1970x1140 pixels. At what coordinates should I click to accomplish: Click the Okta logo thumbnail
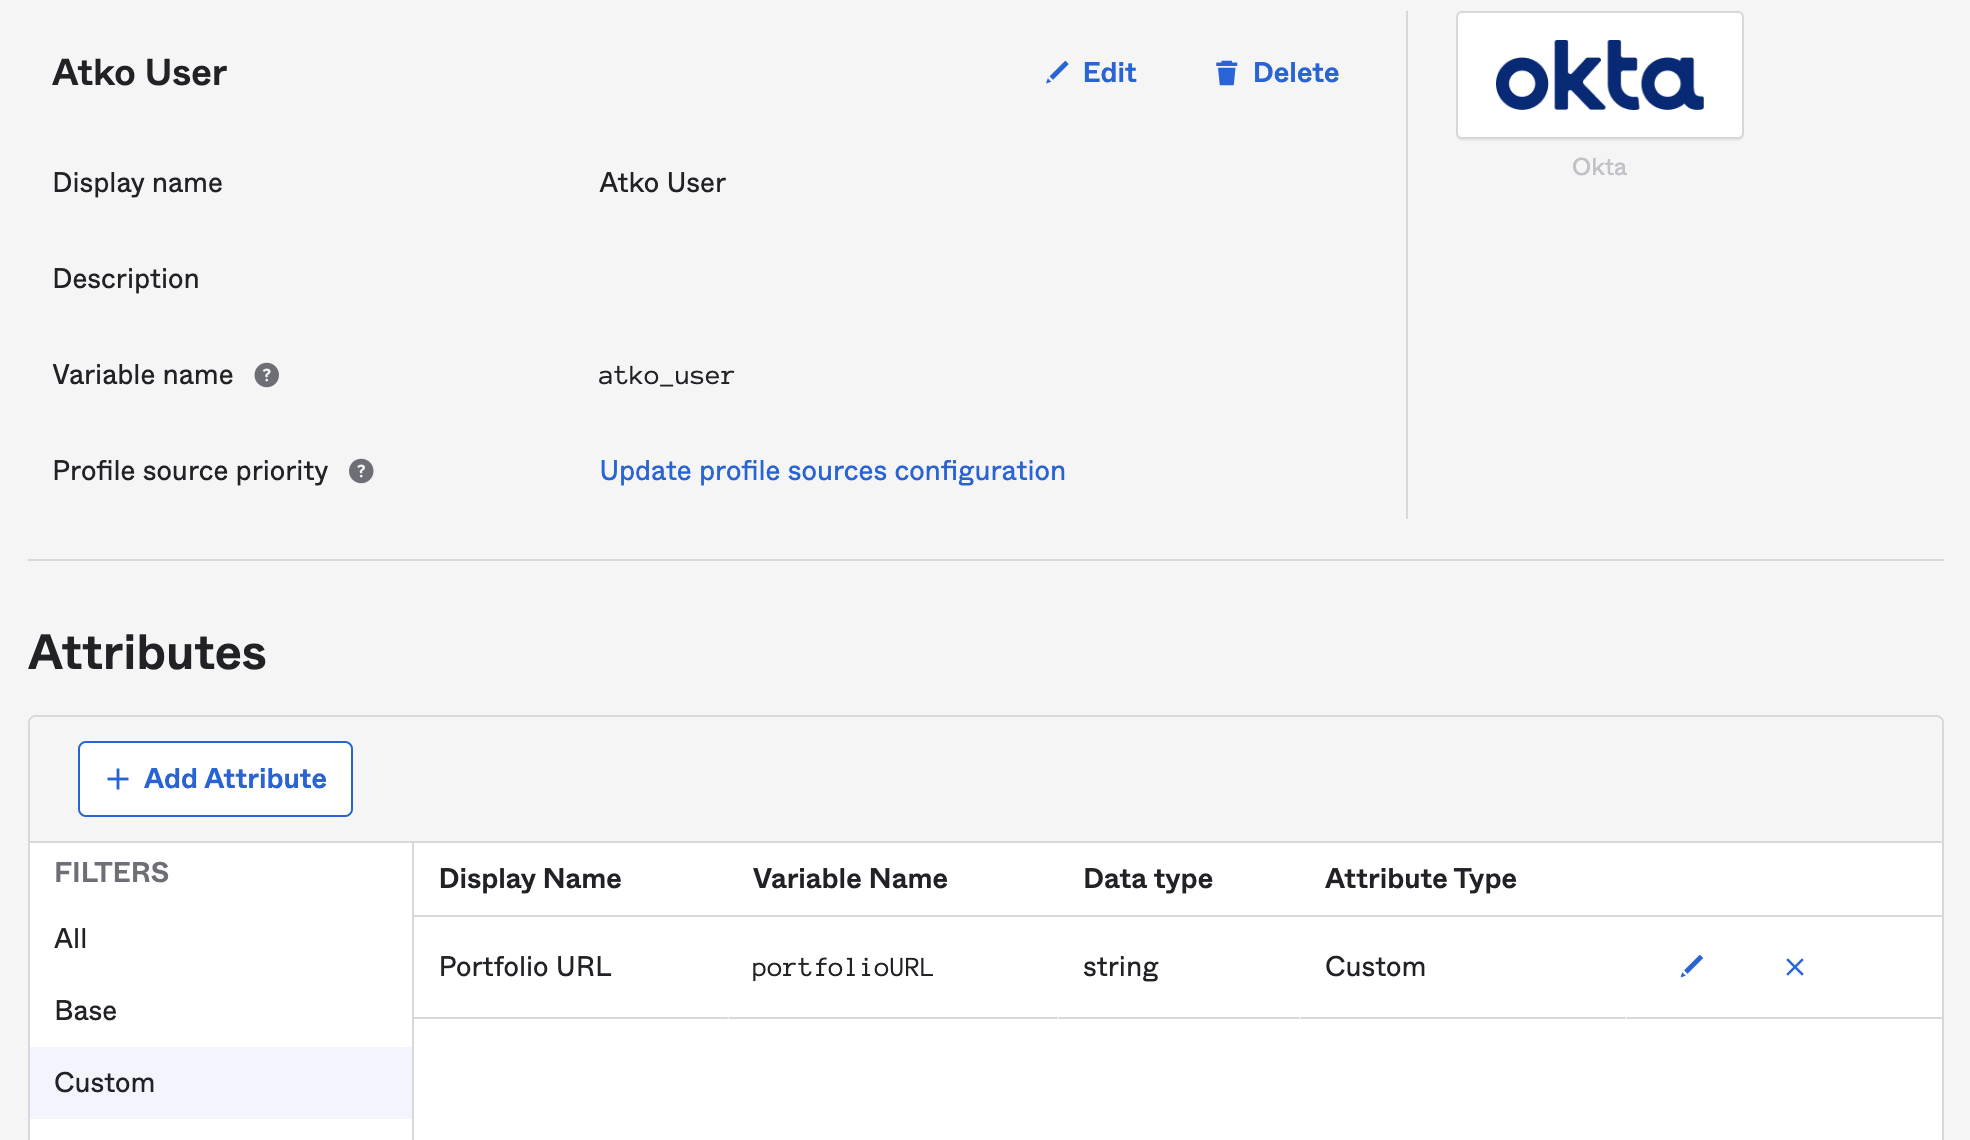click(1599, 76)
